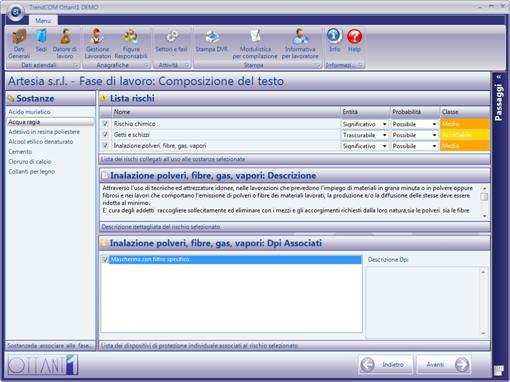Click the Lista rischi header icon

[x=104, y=99]
